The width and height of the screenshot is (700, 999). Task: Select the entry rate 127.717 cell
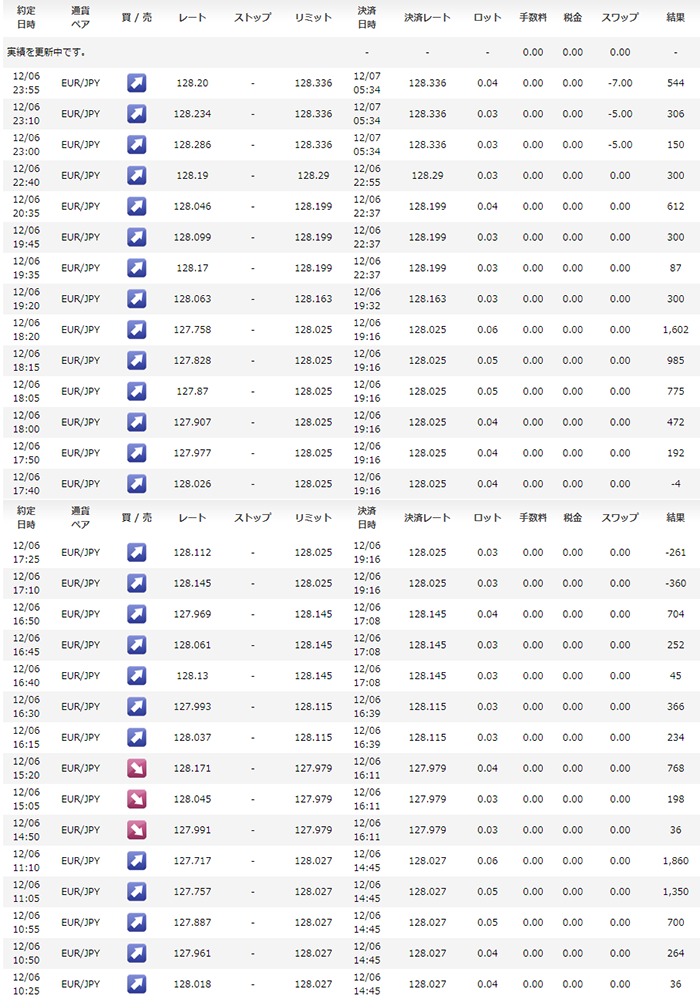191,861
